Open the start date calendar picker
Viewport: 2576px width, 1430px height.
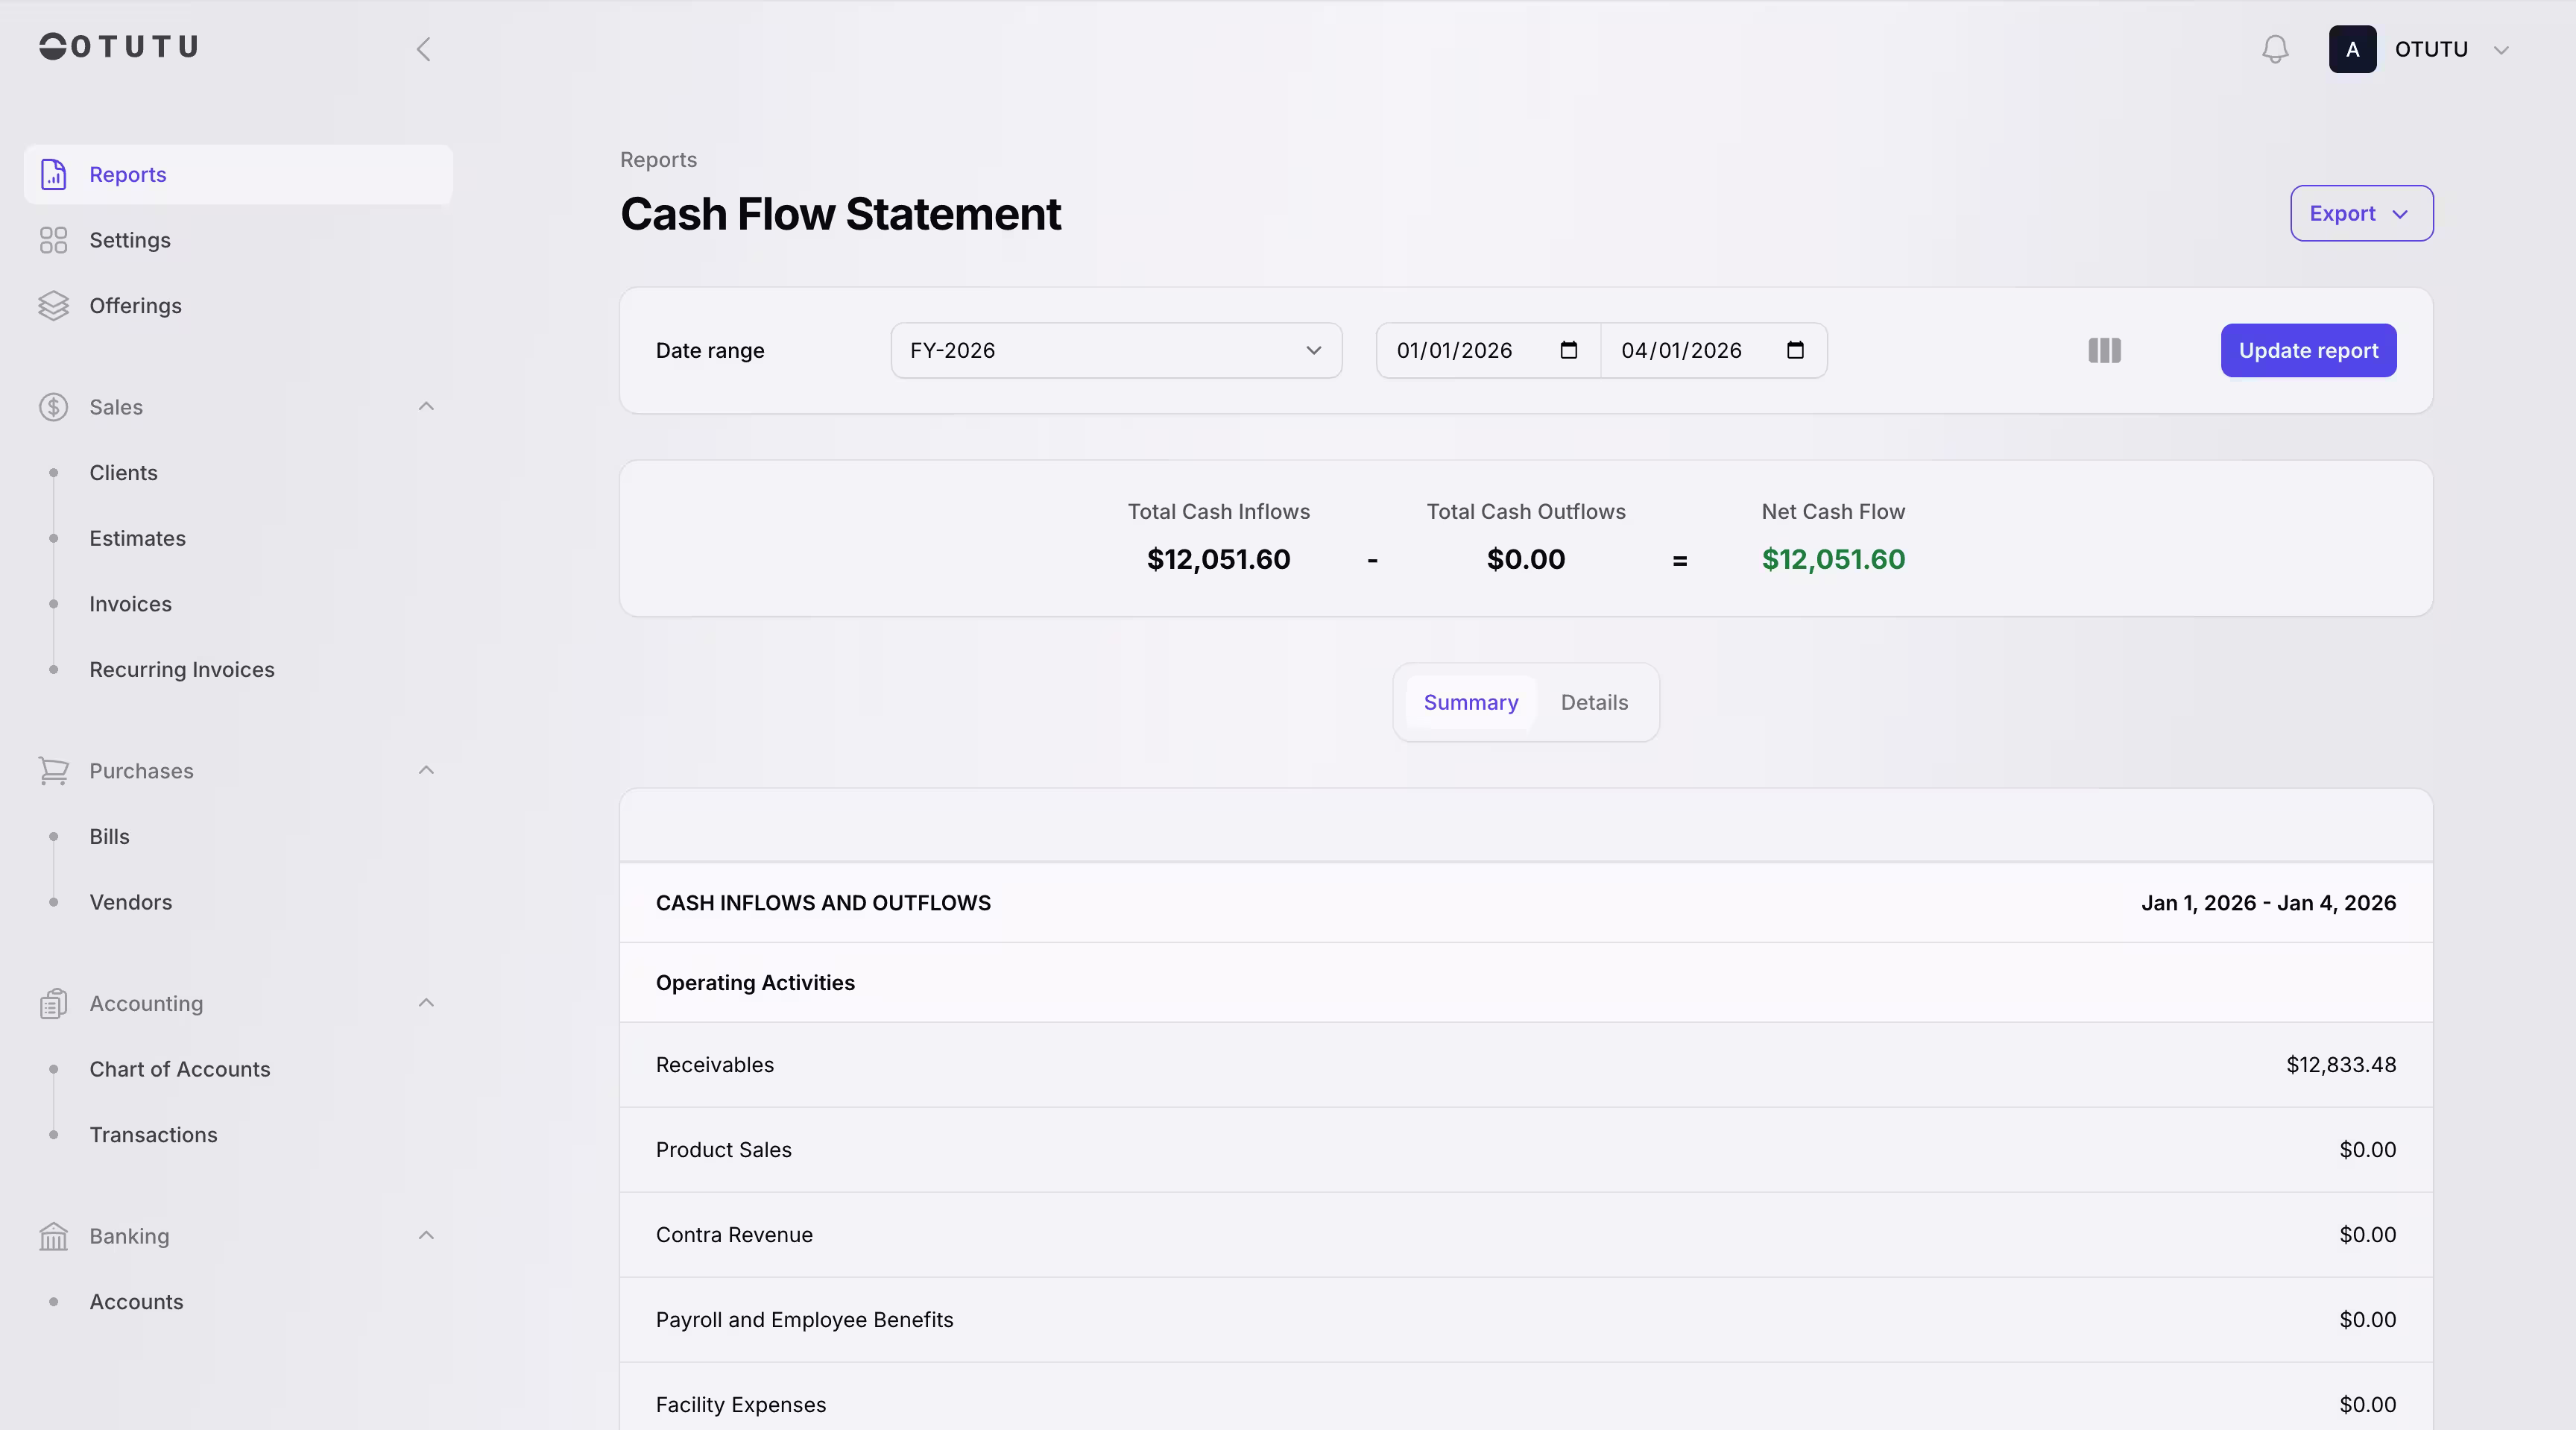point(1568,350)
